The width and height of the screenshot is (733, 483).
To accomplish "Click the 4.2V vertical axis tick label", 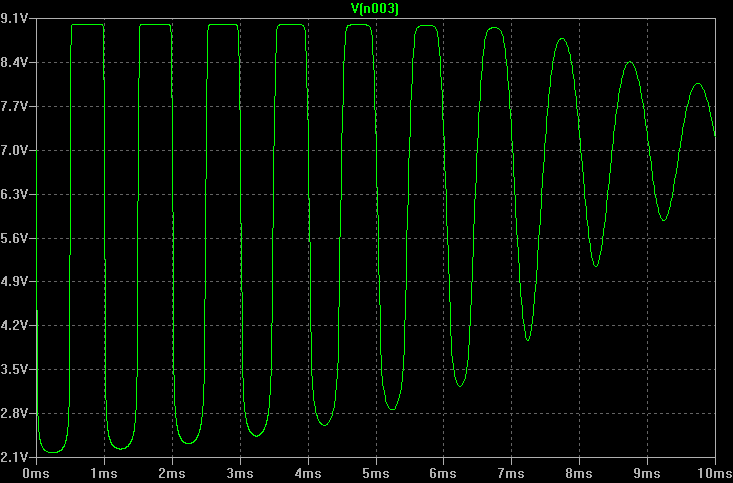I will point(17,326).
